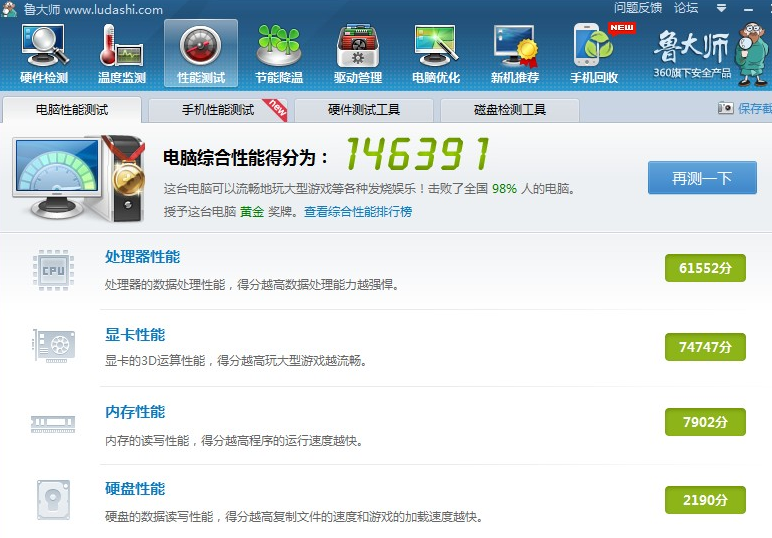Screen dimensions: 772x538
Task: Open the title bar dropdown menu arrow
Action: tap(721, 8)
